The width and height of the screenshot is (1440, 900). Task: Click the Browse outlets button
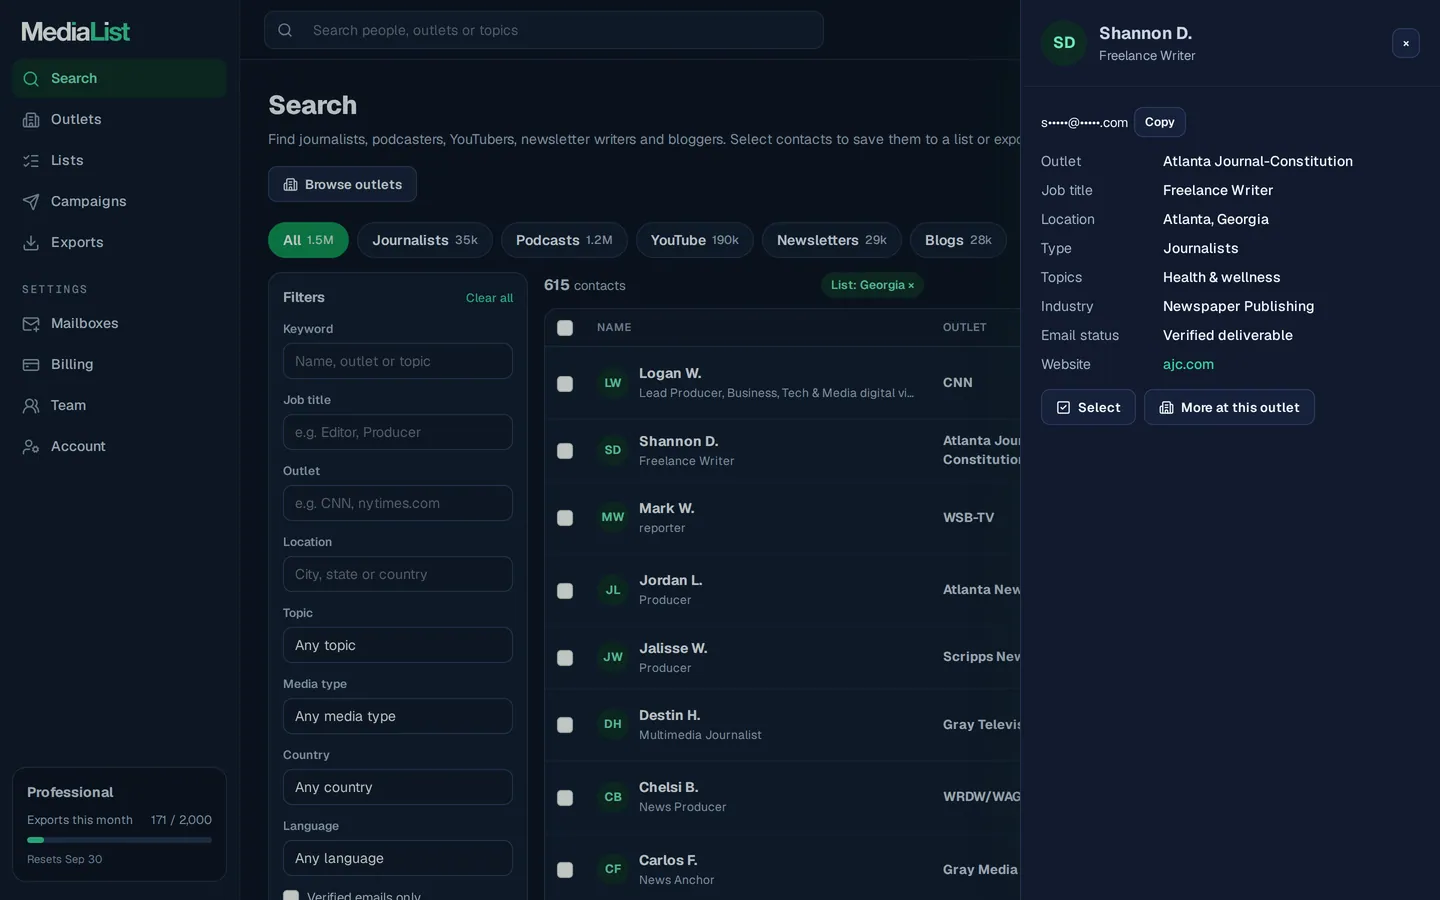[342, 184]
